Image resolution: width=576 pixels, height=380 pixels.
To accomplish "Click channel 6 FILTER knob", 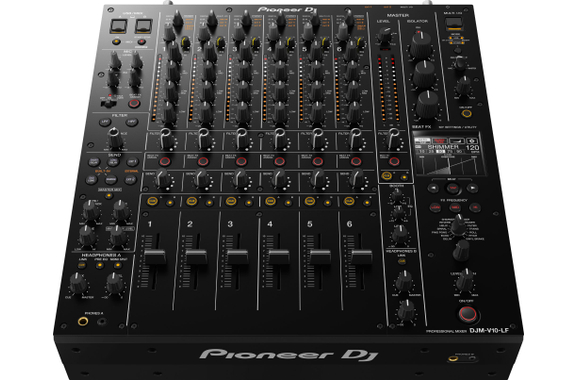I will coord(356,139).
